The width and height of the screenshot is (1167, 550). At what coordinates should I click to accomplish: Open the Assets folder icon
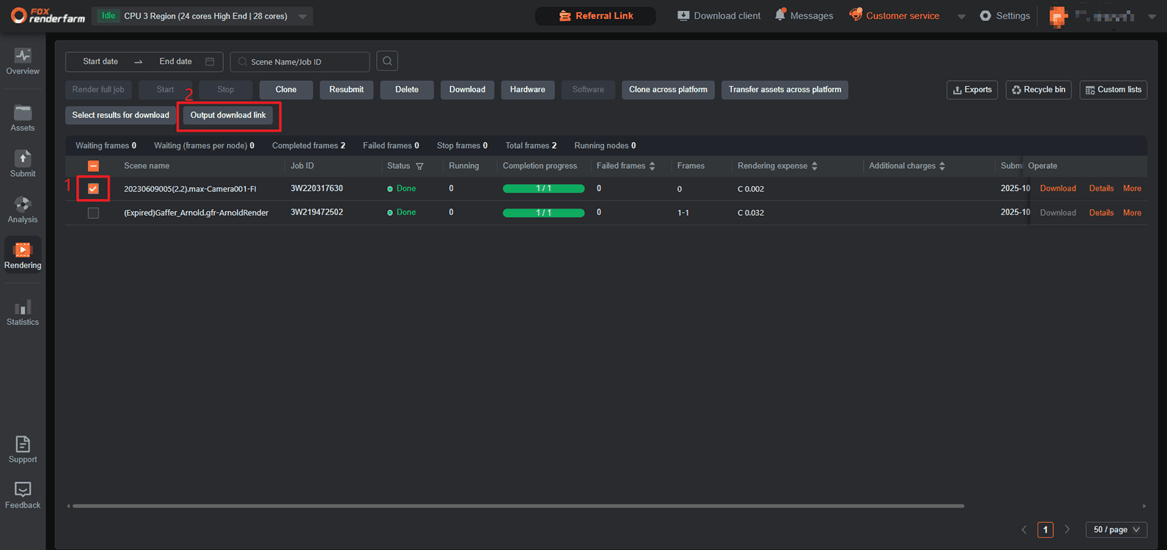tap(22, 113)
